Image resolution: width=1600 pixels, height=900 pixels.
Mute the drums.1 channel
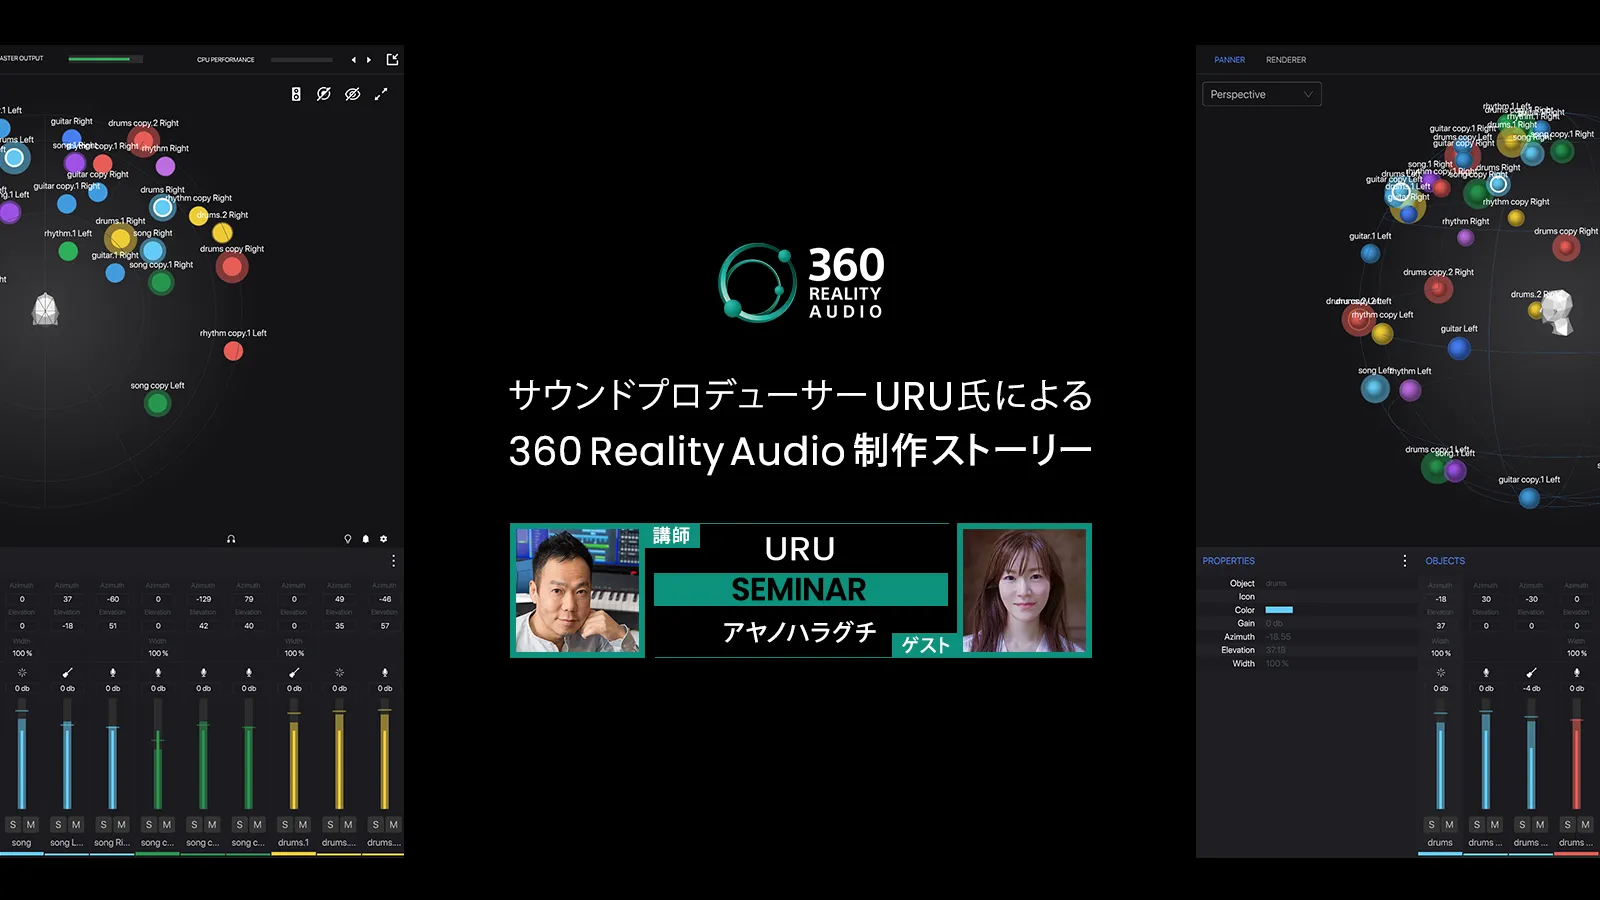[303, 825]
